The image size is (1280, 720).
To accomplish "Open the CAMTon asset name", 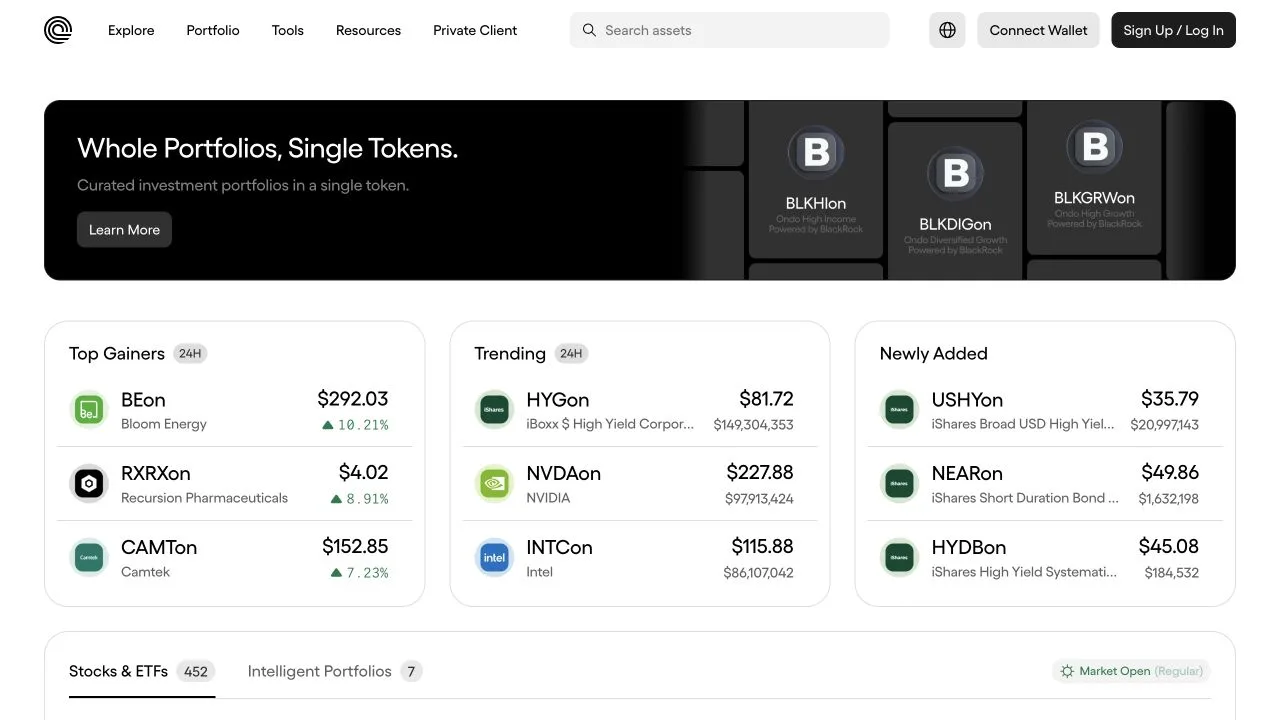I will coord(159,548).
